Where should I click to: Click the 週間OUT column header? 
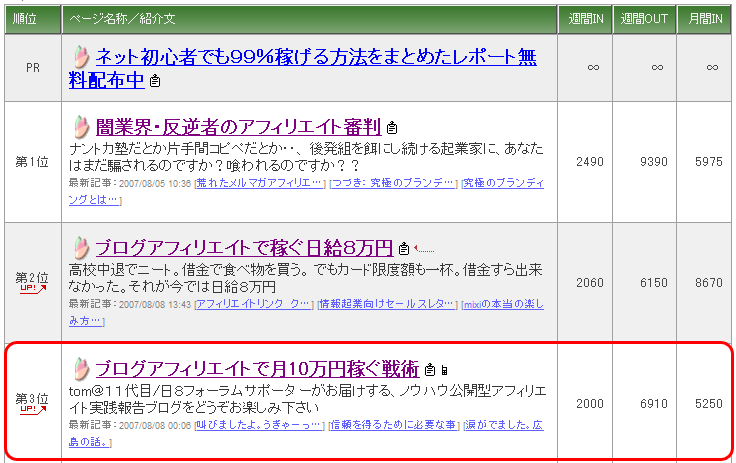click(644, 19)
